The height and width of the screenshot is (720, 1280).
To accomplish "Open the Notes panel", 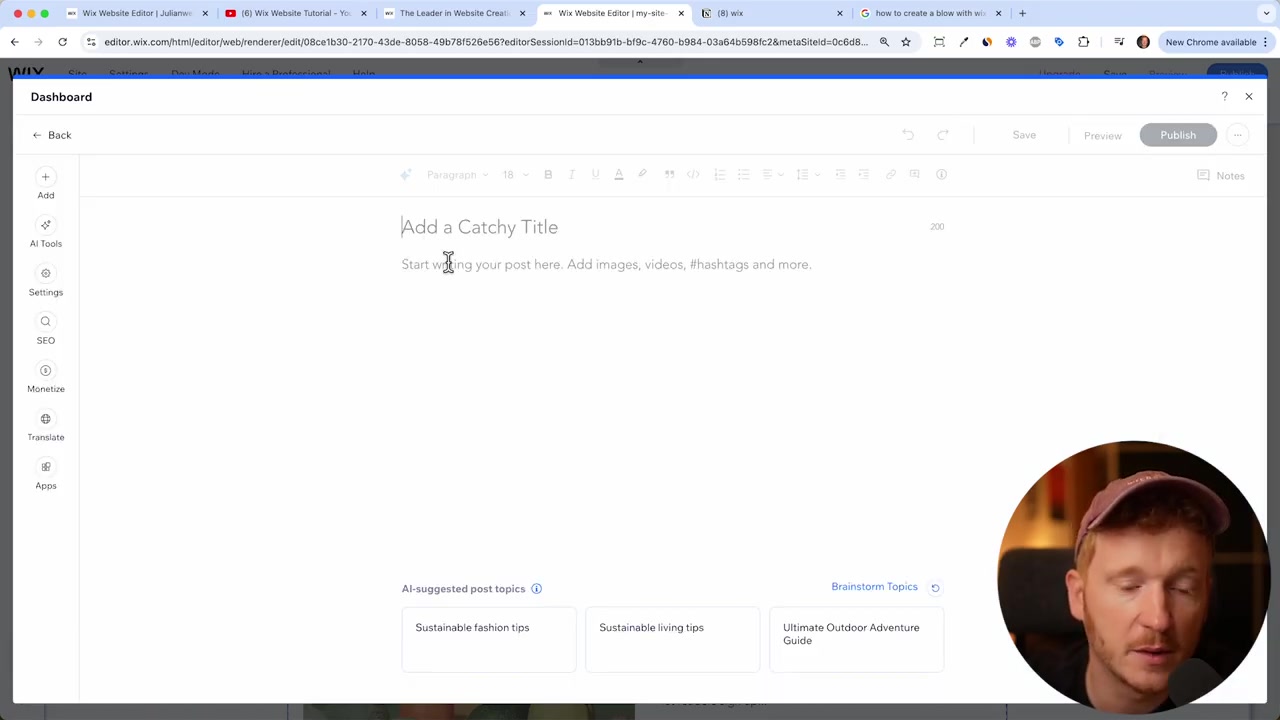I will pos(1221,176).
